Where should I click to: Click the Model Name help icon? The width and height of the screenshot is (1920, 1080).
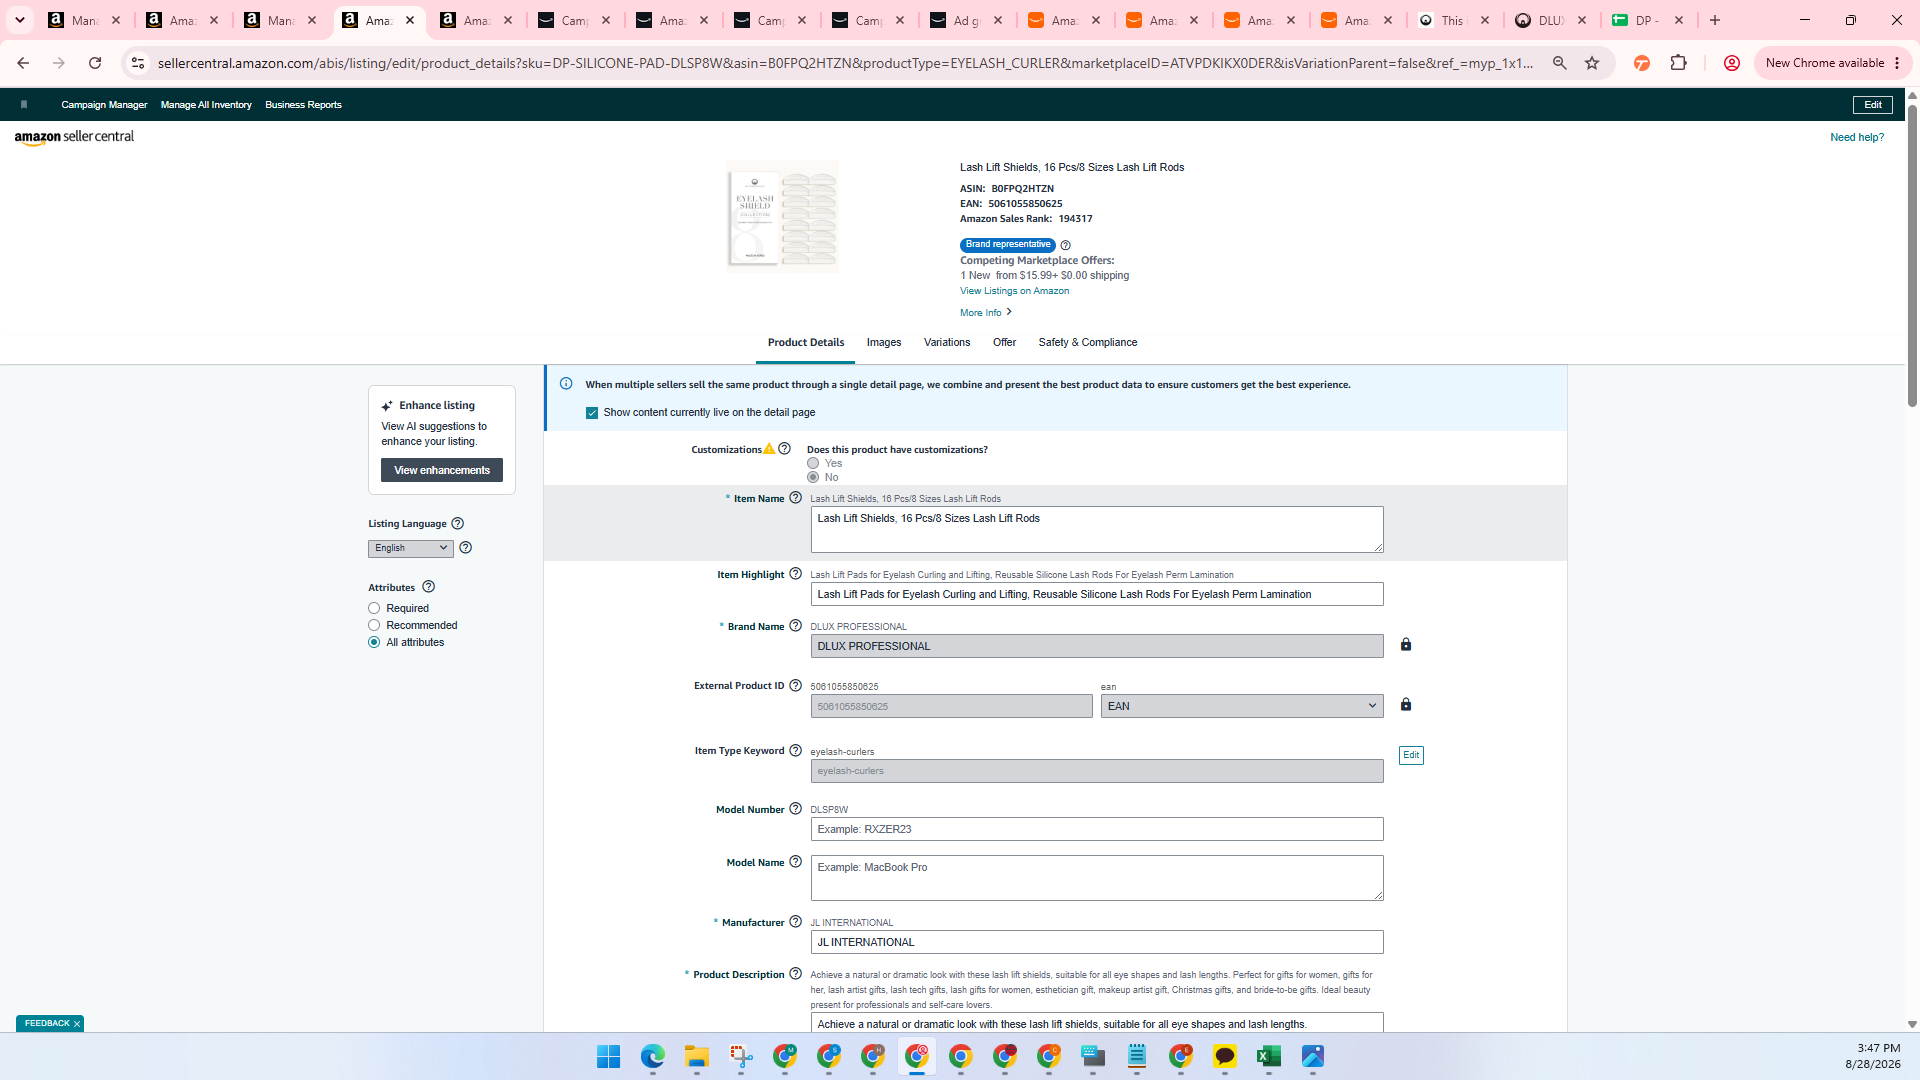tap(796, 862)
